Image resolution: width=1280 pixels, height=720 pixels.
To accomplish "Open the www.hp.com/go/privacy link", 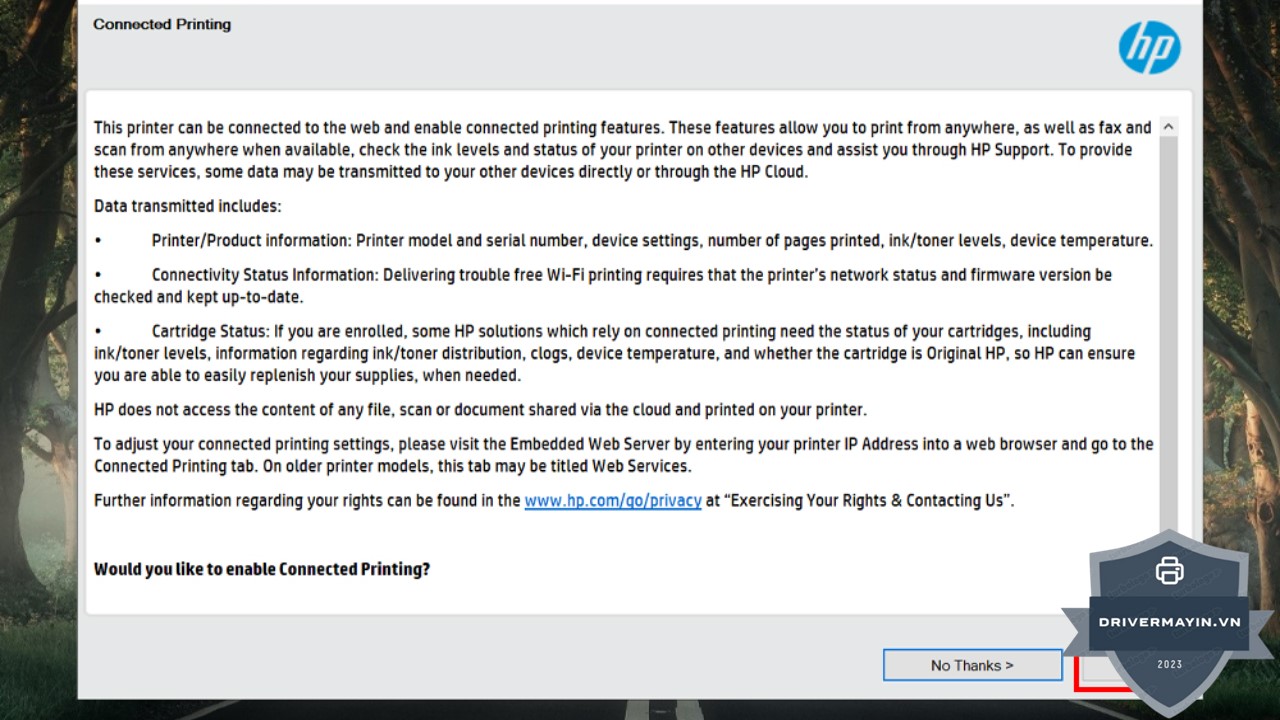I will click(612, 500).
